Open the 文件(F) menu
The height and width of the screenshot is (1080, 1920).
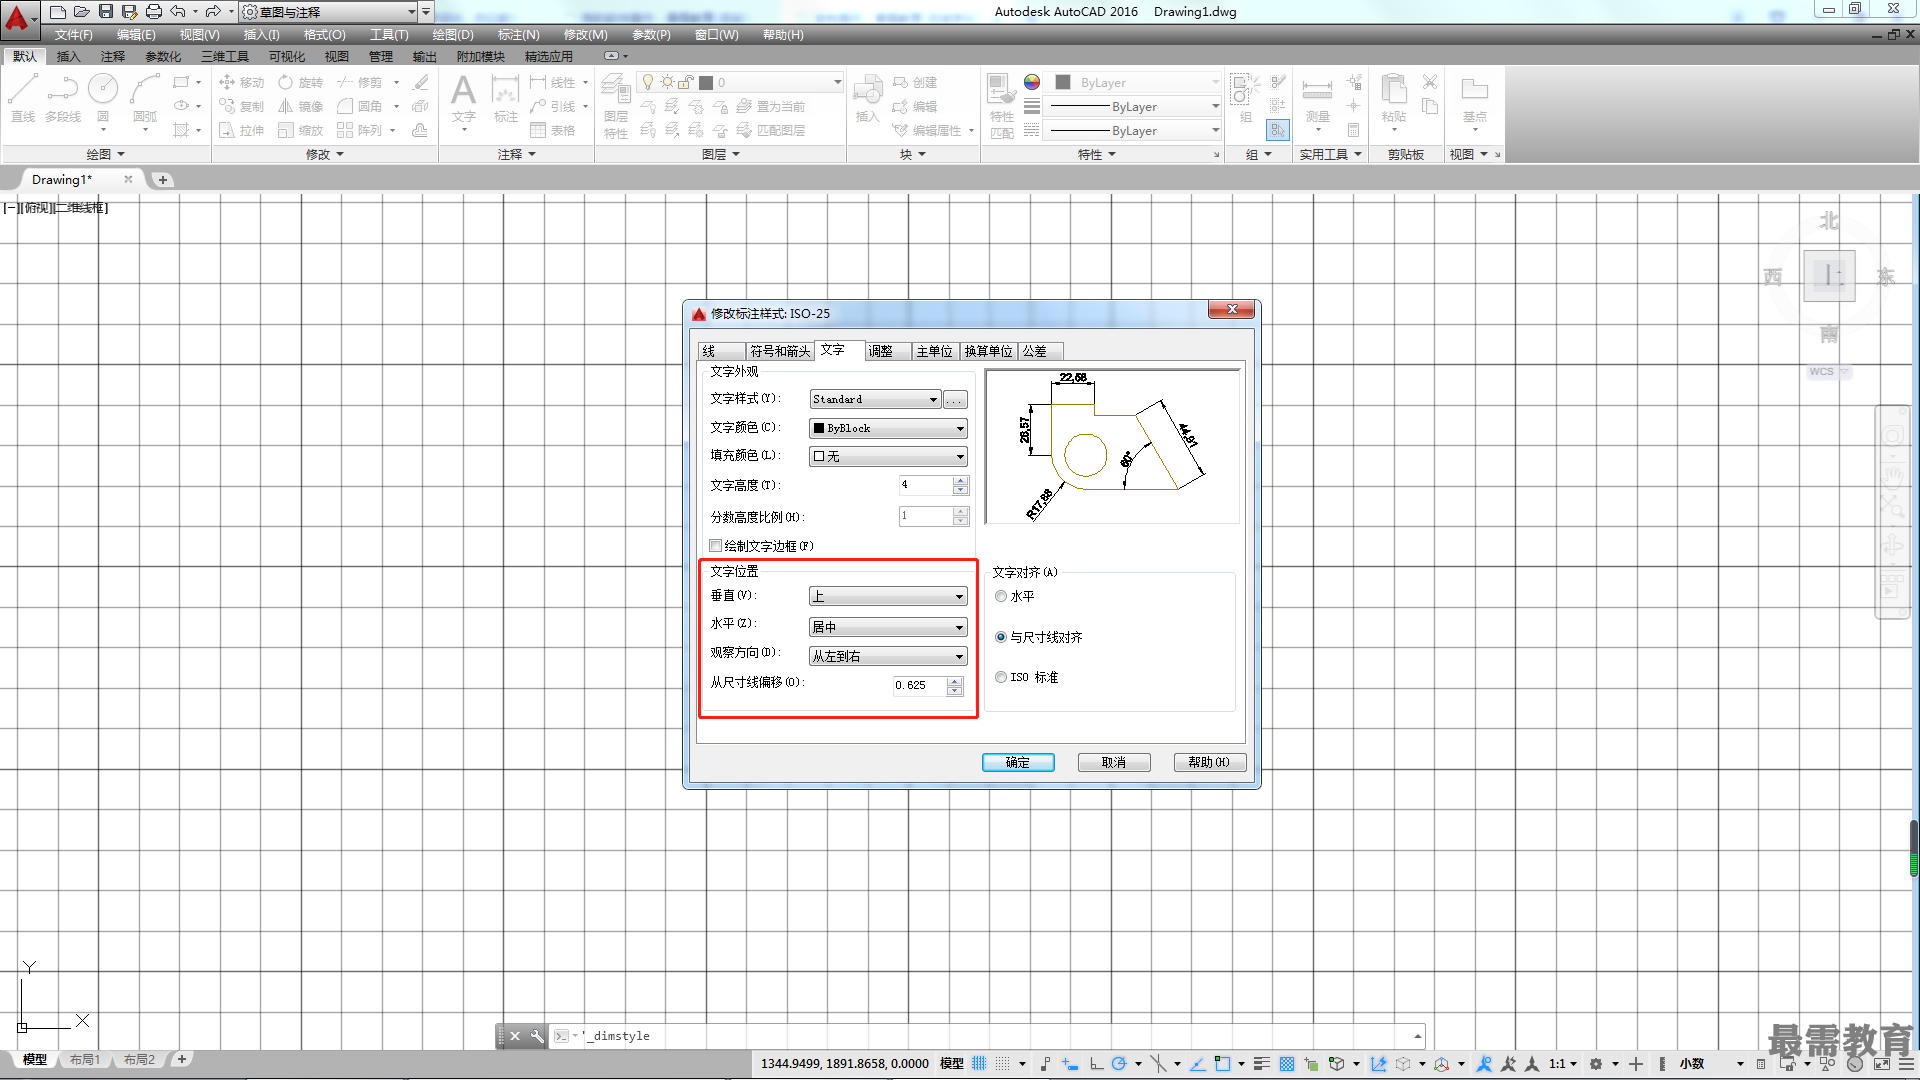(73, 34)
